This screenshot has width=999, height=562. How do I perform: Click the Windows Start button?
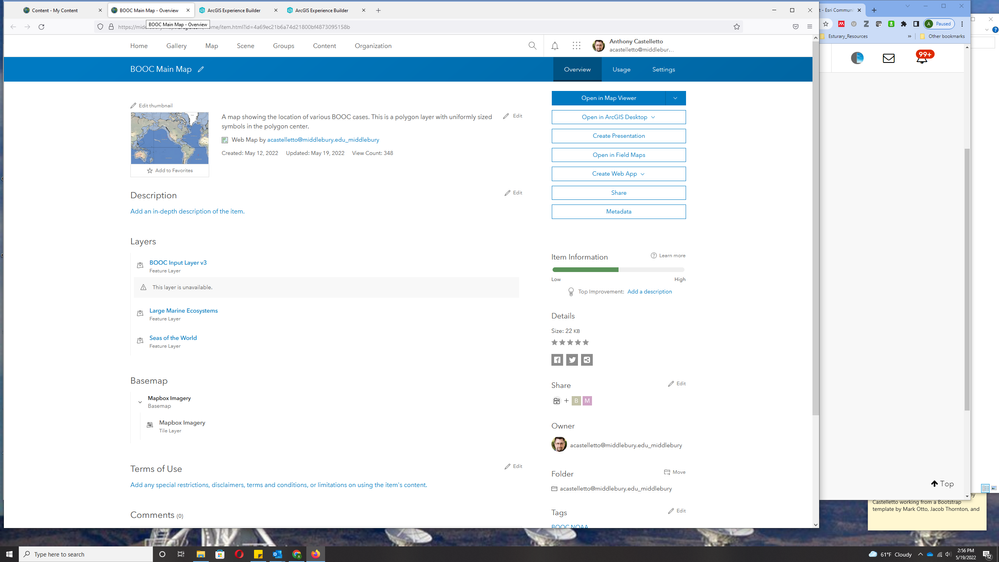tap(9, 554)
